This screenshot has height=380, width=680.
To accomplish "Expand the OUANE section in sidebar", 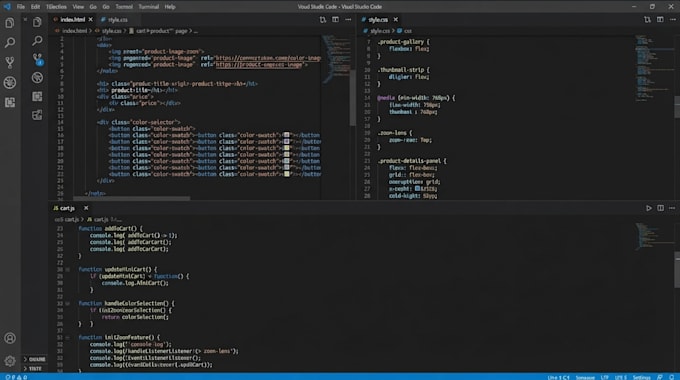I will point(34,359).
